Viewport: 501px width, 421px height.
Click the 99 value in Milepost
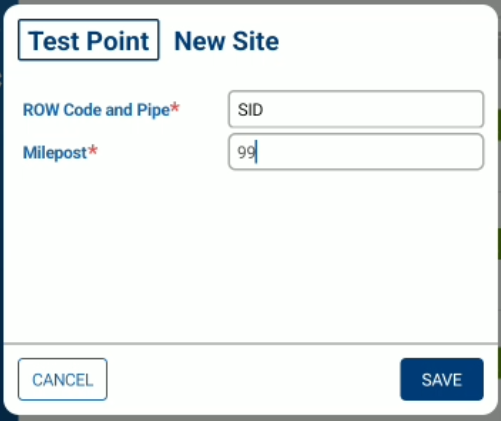[246, 152]
